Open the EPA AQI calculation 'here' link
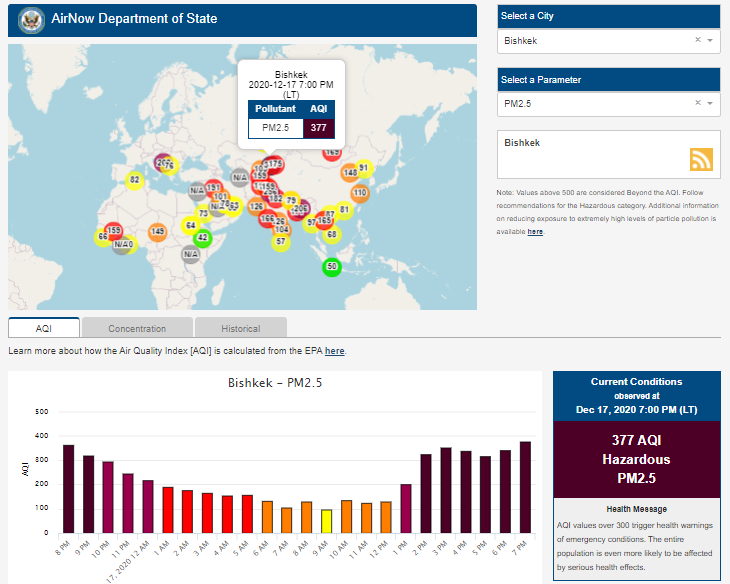 pyautogui.click(x=334, y=351)
